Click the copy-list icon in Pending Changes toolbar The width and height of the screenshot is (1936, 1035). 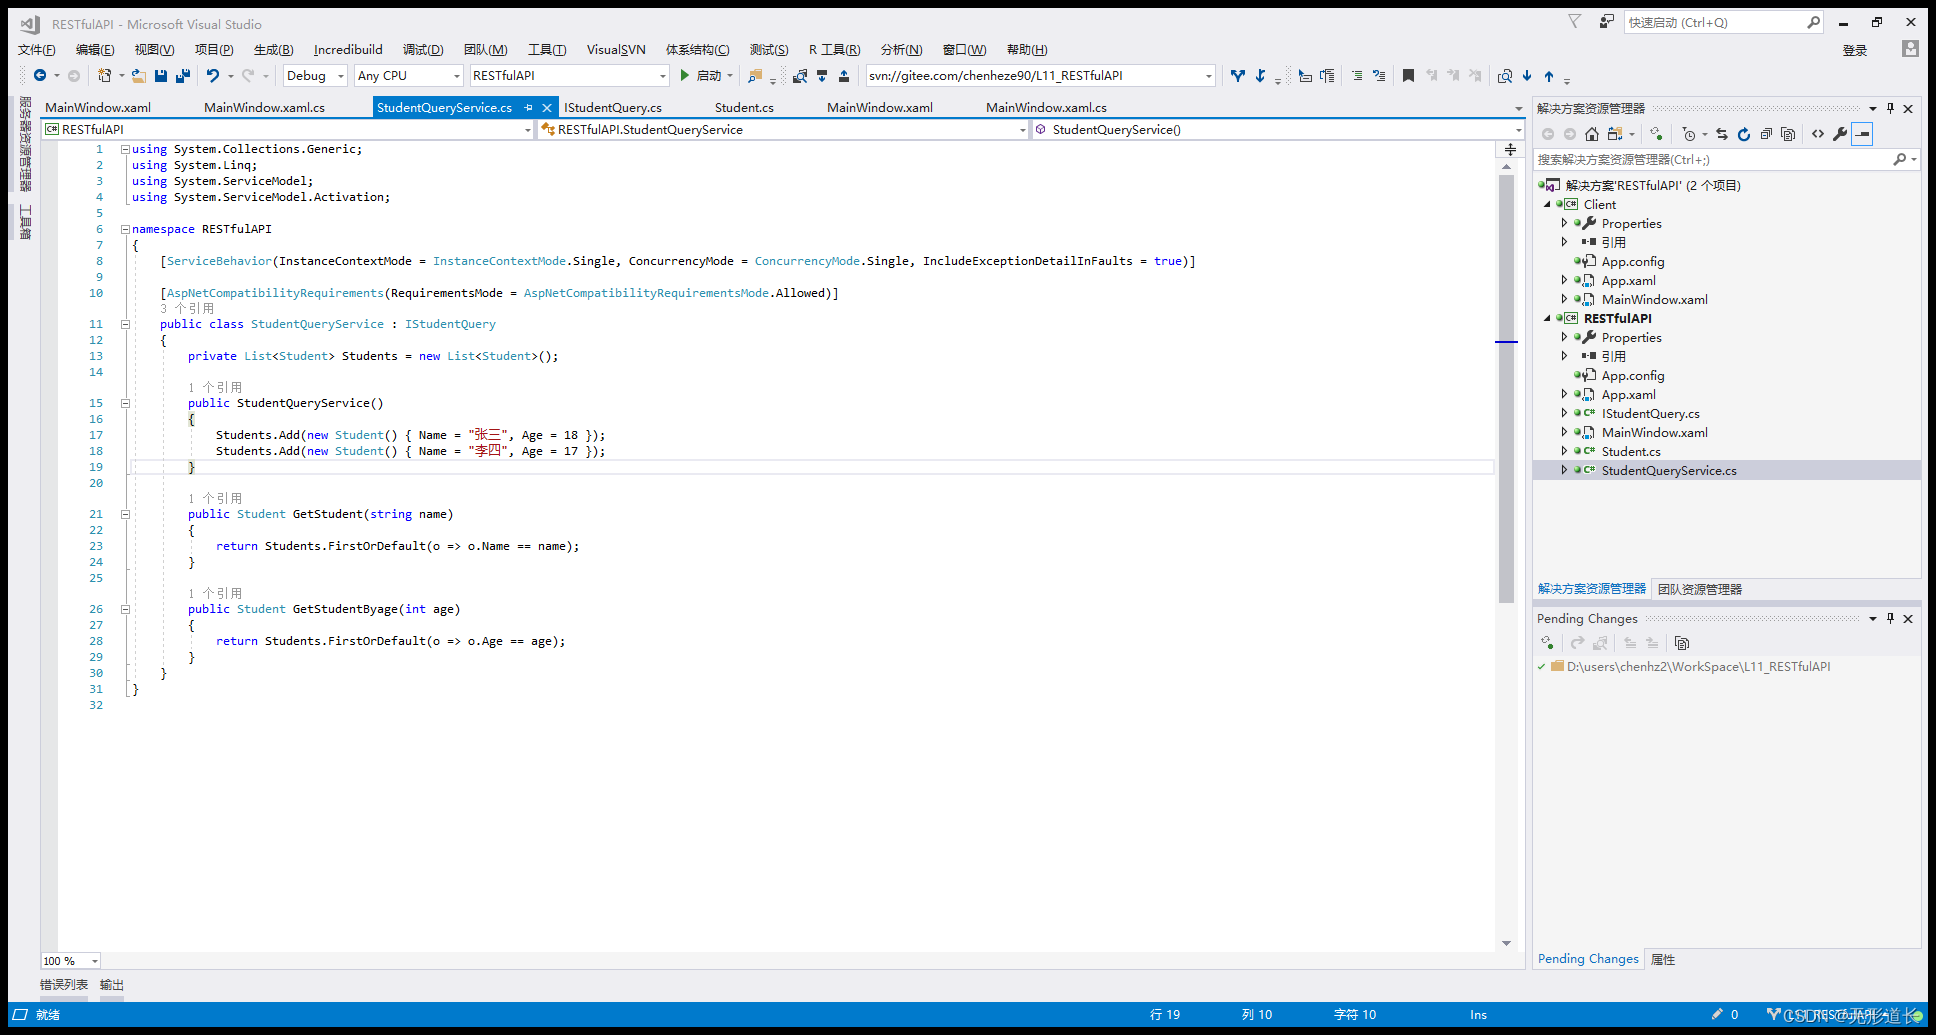pos(1682,643)
